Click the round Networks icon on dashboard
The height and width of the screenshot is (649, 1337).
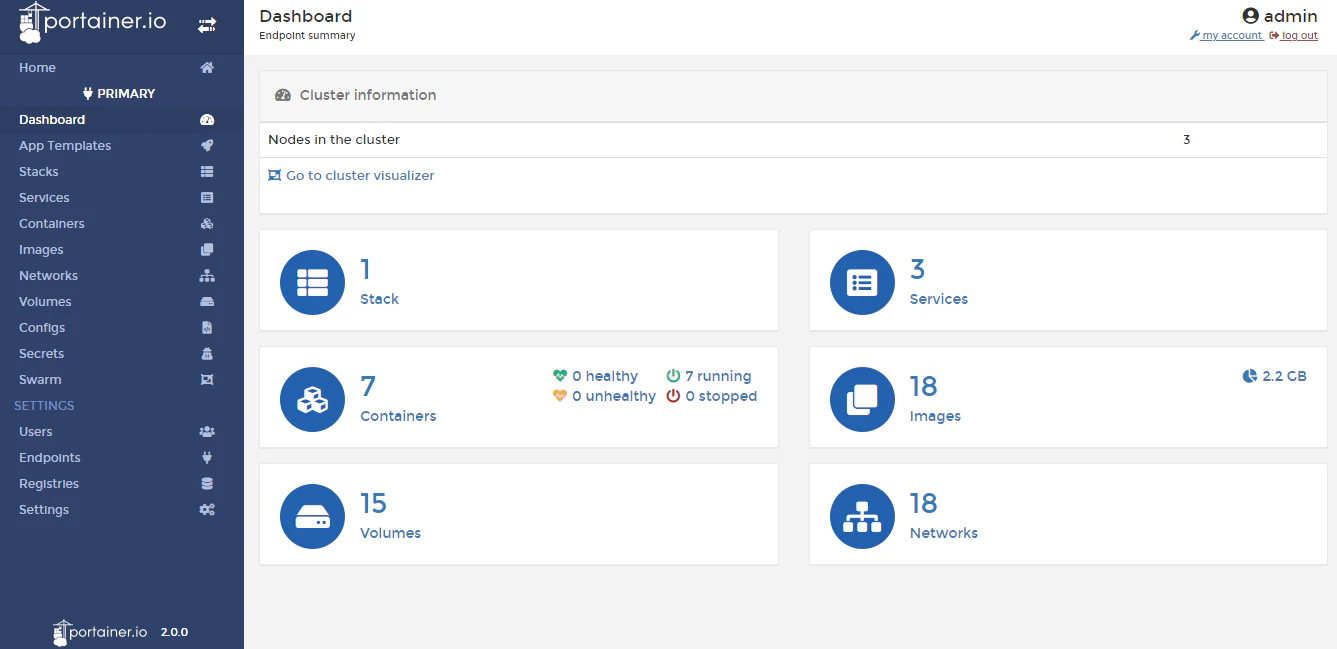point(862,516)
